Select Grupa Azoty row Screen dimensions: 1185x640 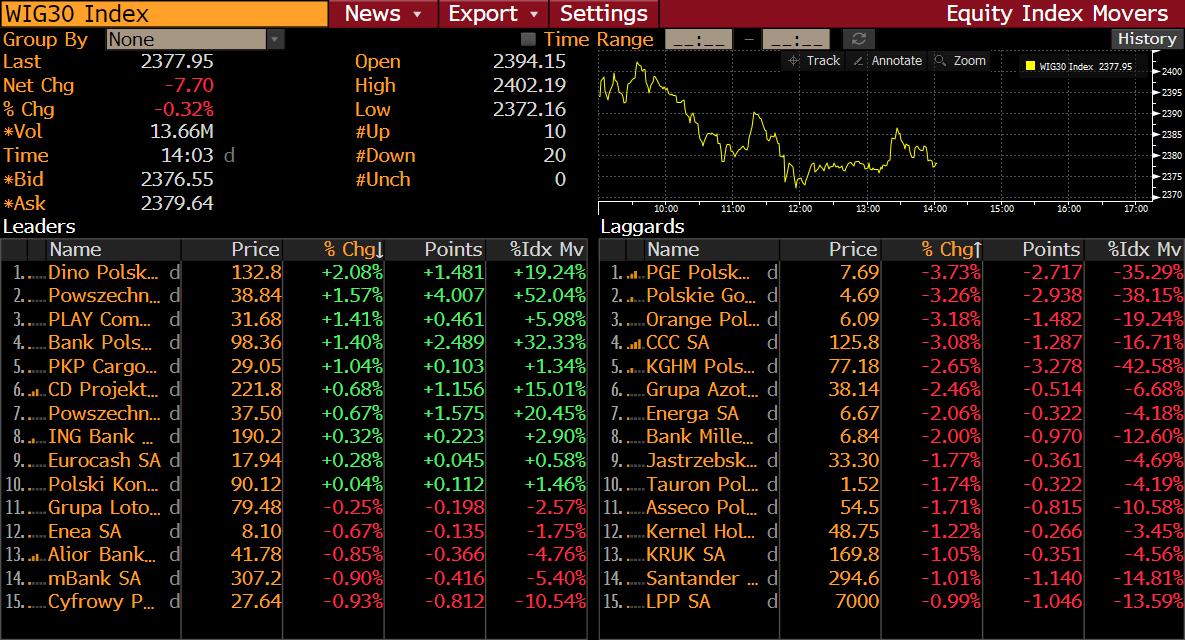click(892, 390)
